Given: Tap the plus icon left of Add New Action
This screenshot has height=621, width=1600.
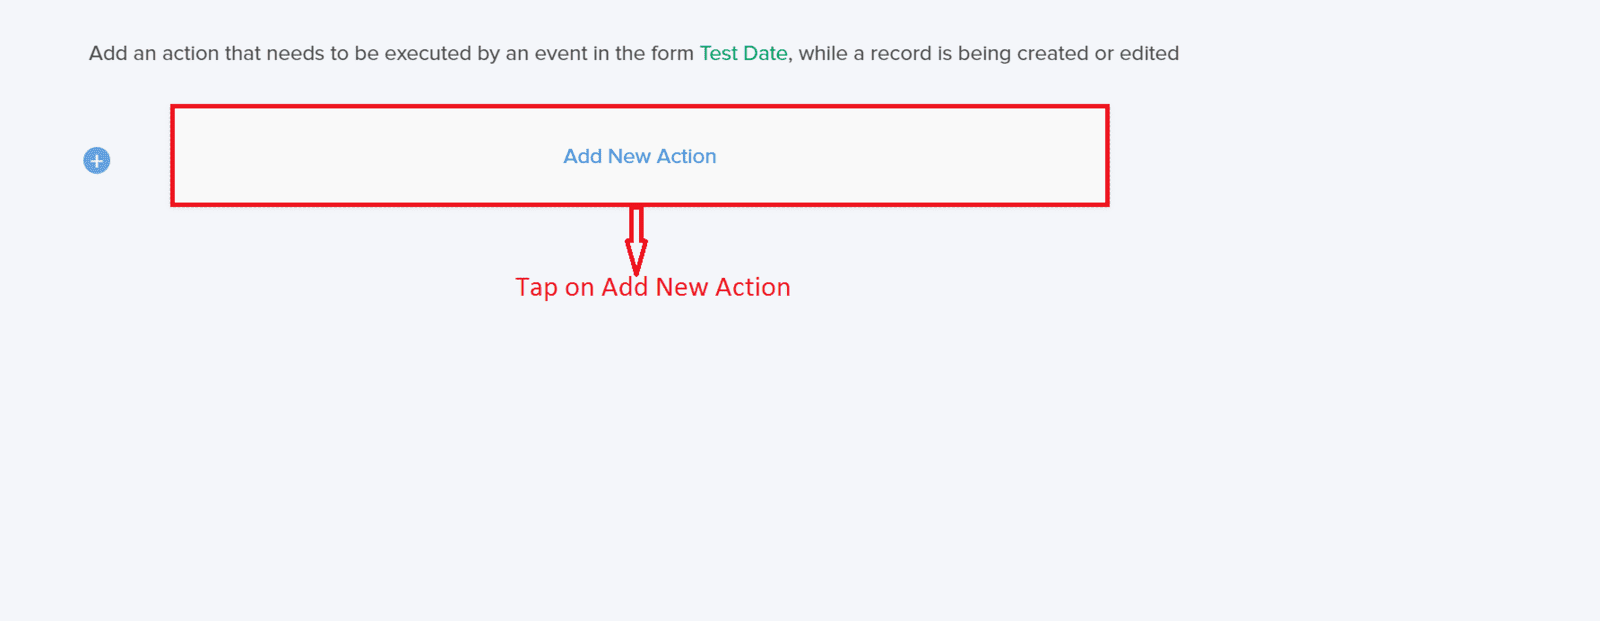Looking at the screenshot, I should [x=97, y=160].
